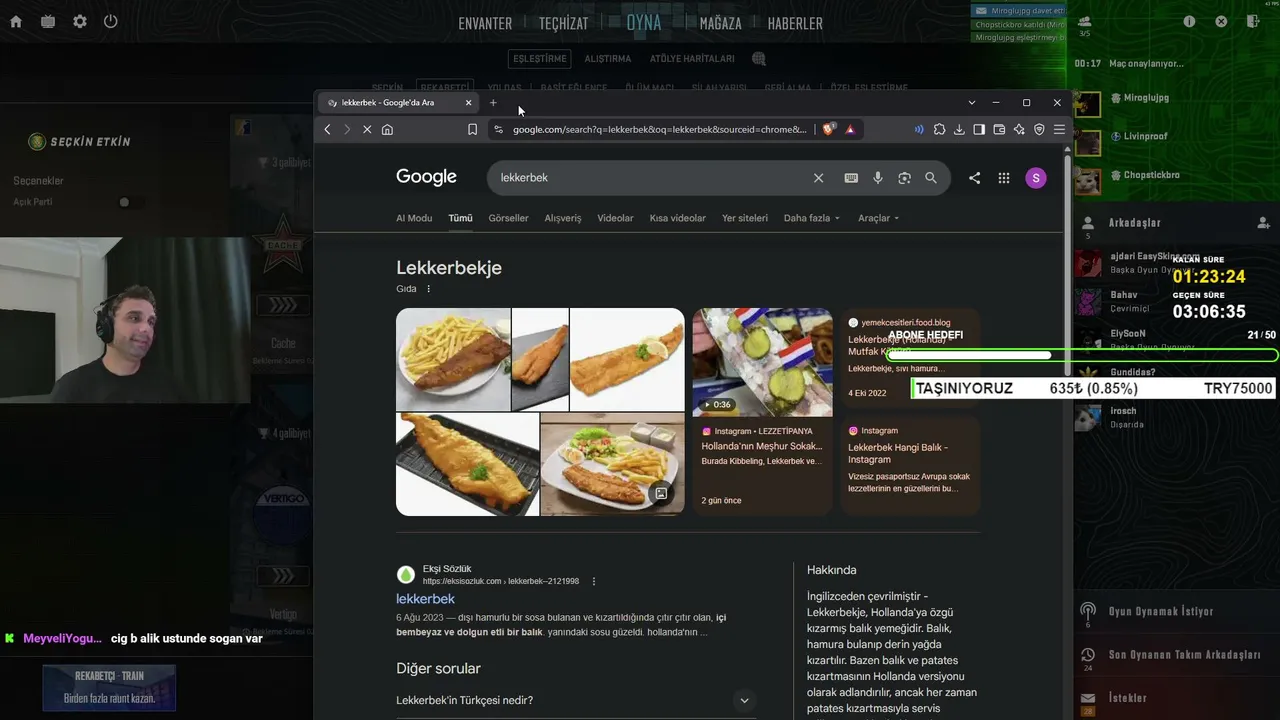Submit Google search magnifier button
The width and height of the screenshot is (1280, 720).
point(931,178)
